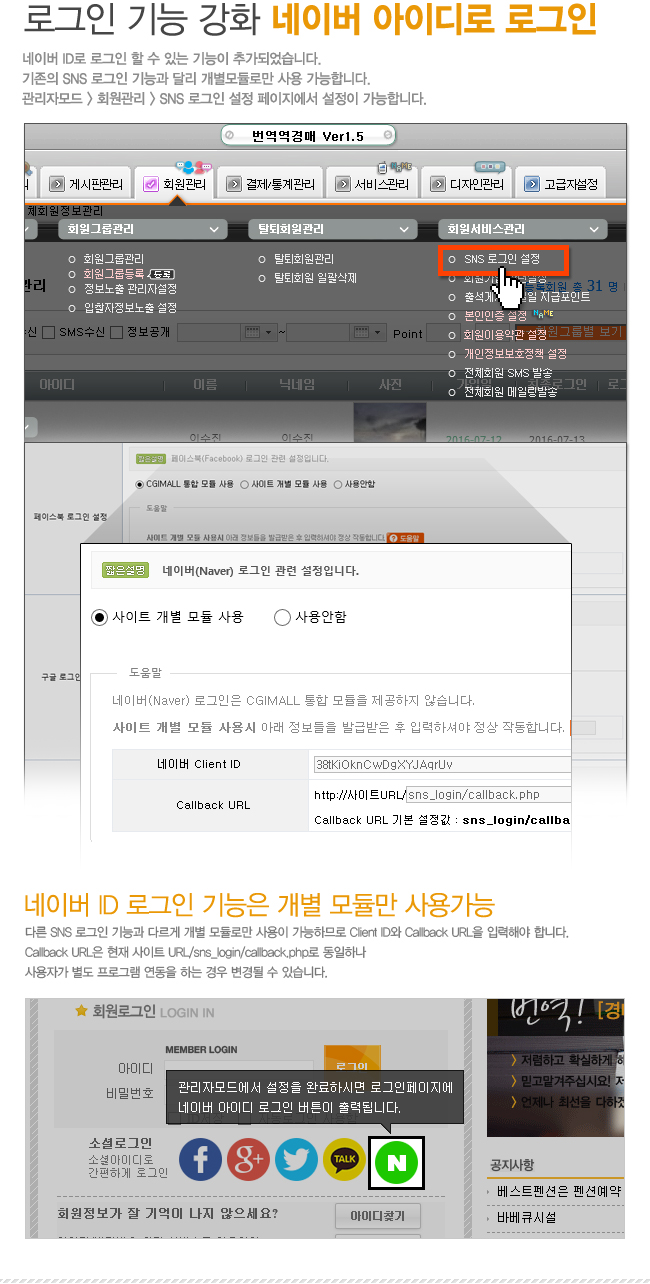Click the orange 도움말 help badge

404,537
